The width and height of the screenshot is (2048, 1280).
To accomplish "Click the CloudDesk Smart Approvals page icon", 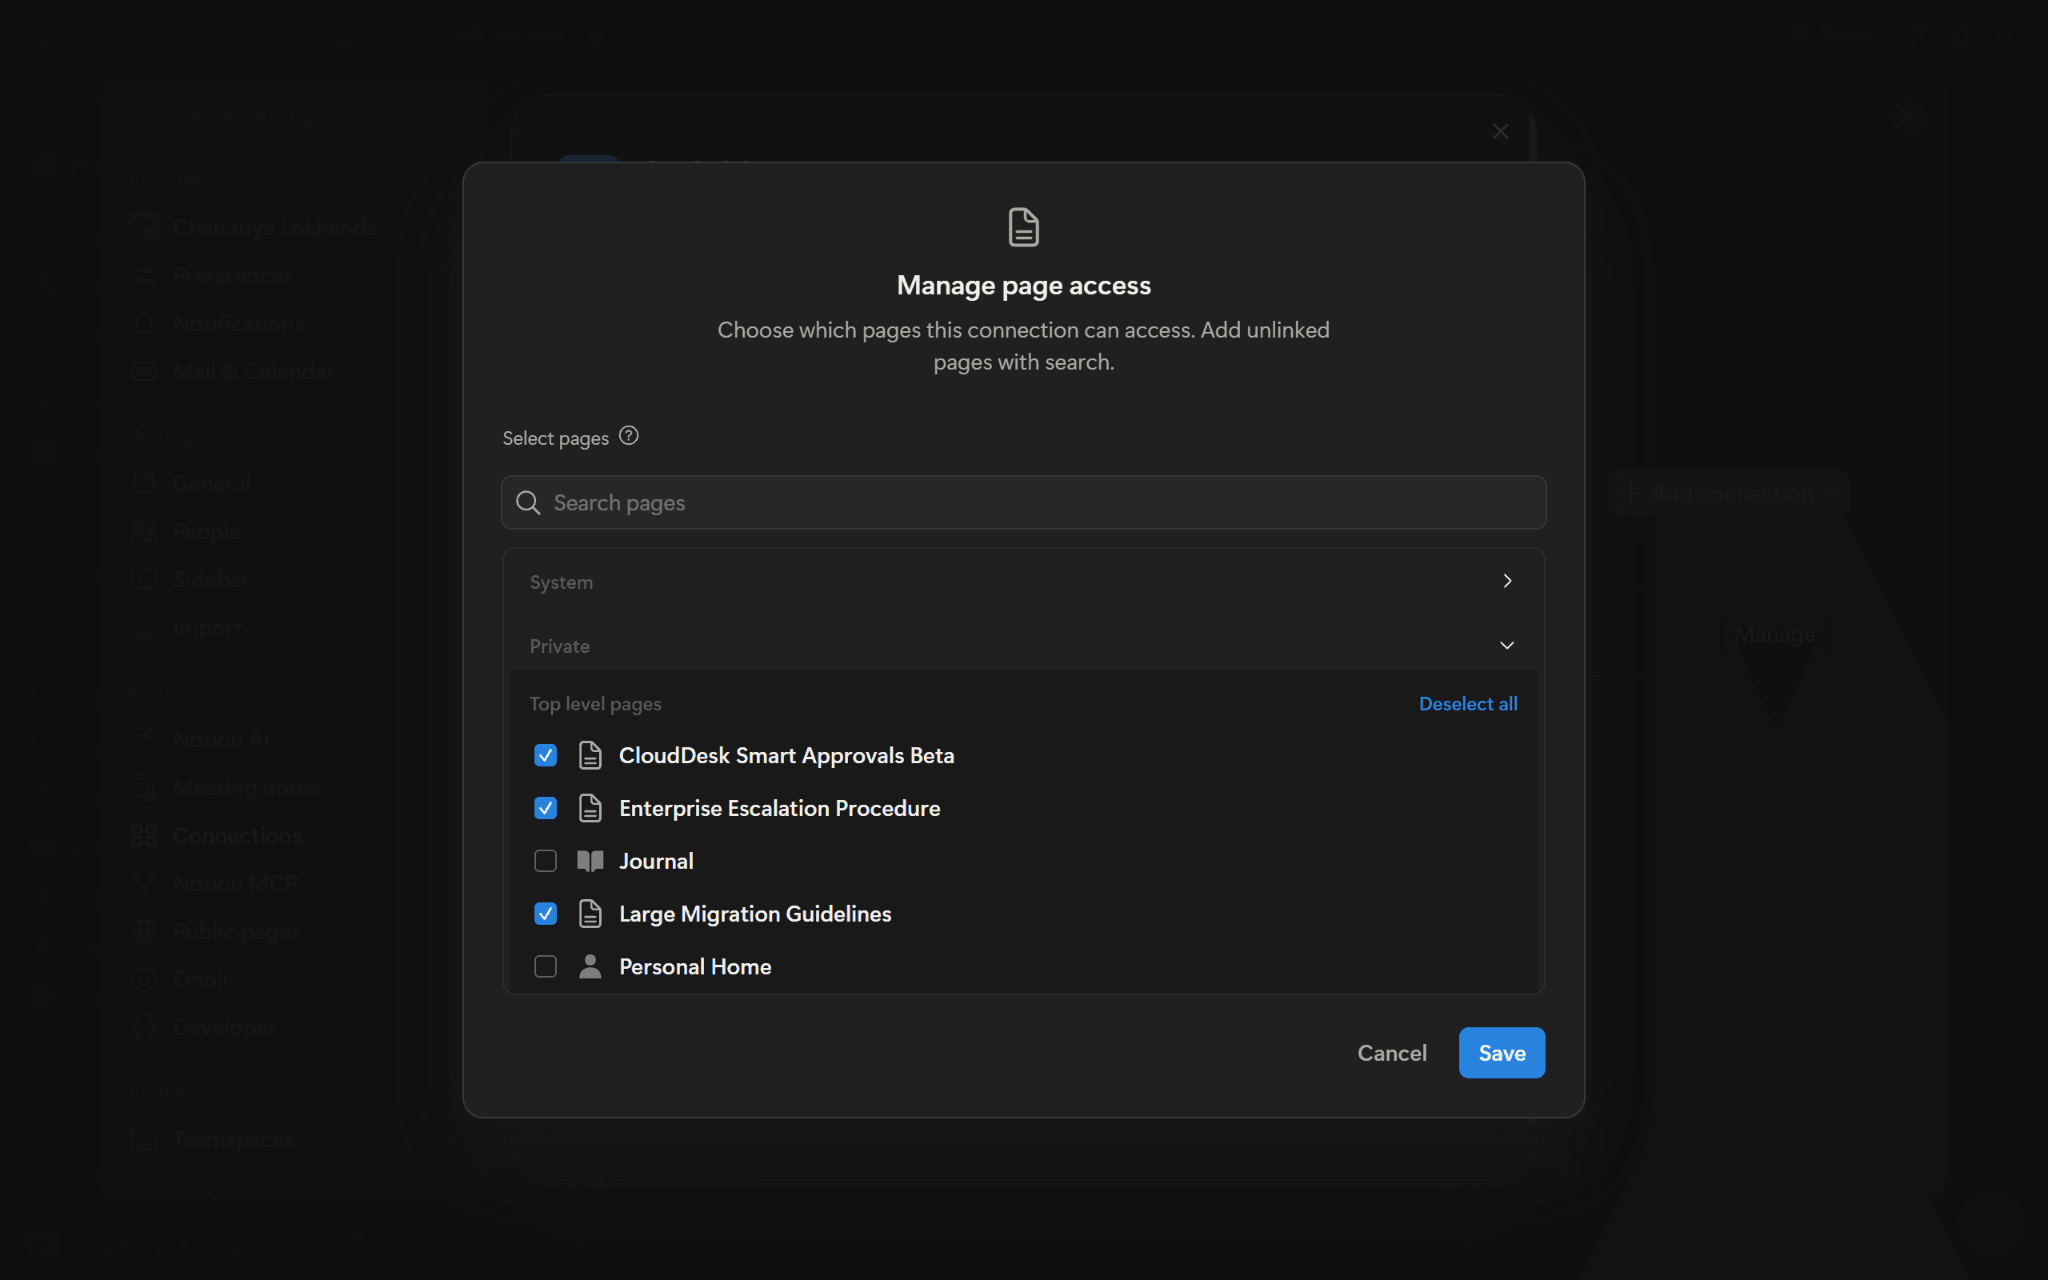I will pos(590,755).
